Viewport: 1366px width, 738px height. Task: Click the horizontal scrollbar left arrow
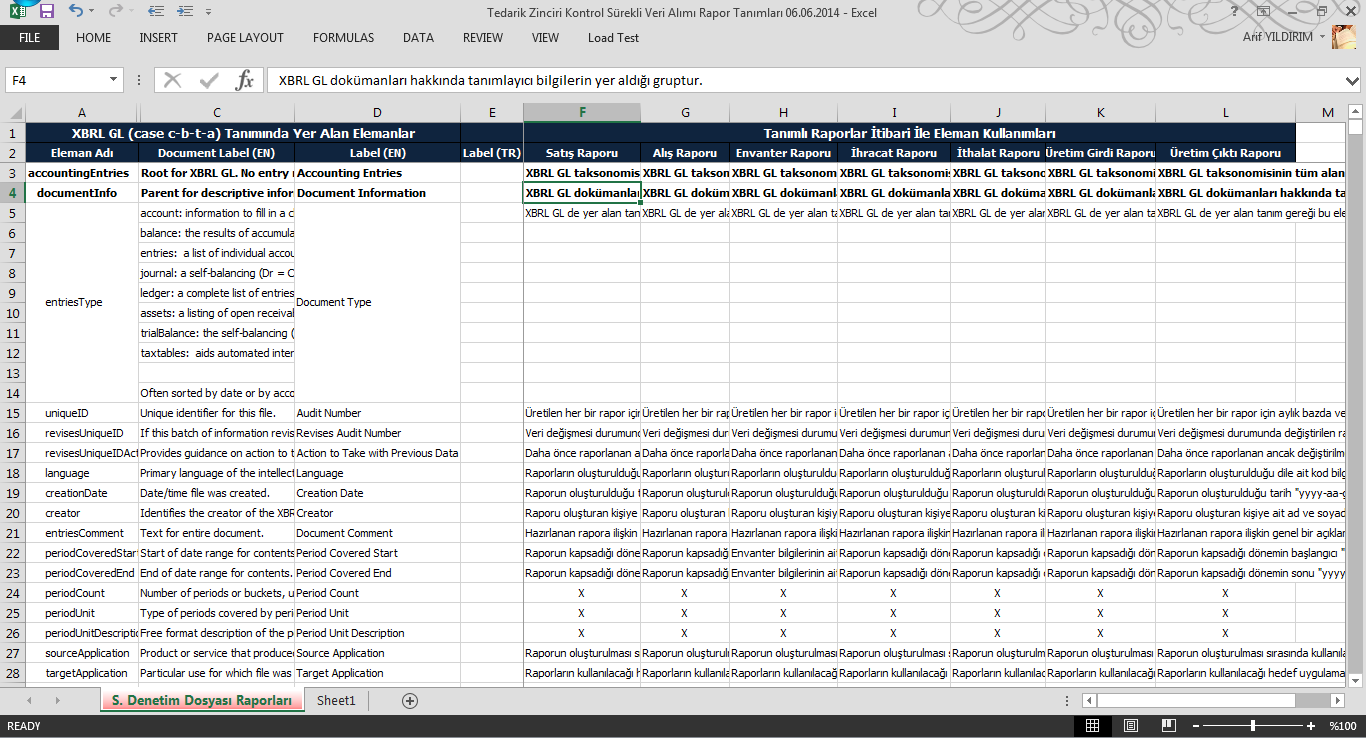click(x=1089, y=701)
